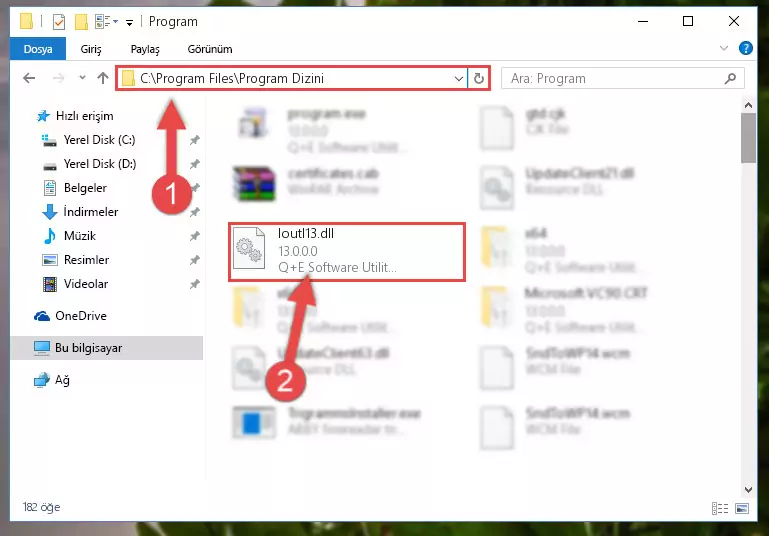The height and width of the screenshot is (536, 769).
Task: Click the New folder quick access icon
Action: (x=81, y=22)
